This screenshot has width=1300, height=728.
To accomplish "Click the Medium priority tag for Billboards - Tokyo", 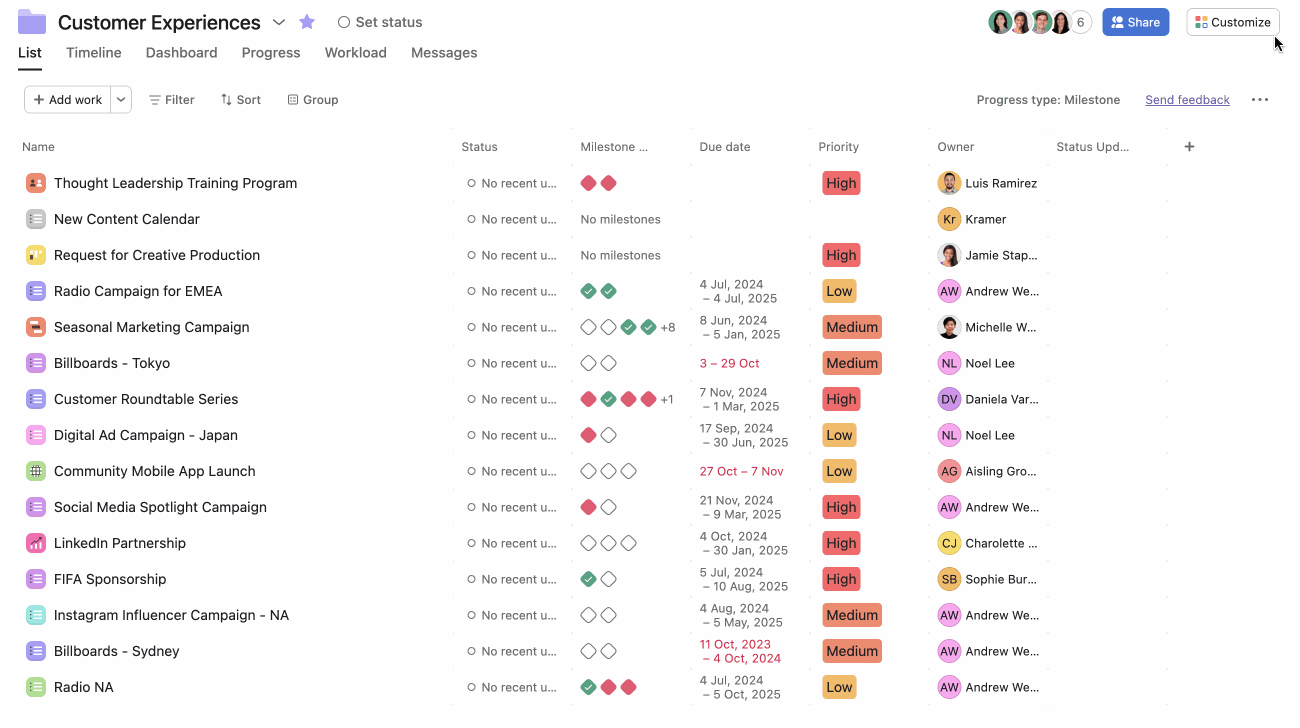I will click(852, 363).
